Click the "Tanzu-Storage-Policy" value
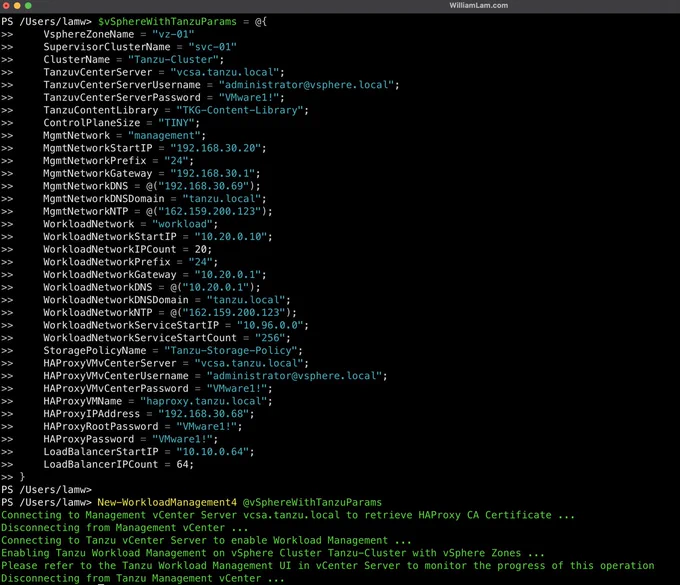This screenshot has height=585, width=680. (231, 350)
